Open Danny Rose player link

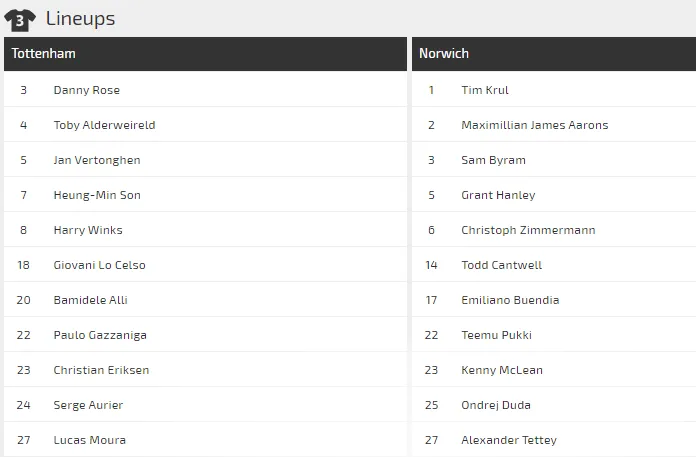coord(87,90)
